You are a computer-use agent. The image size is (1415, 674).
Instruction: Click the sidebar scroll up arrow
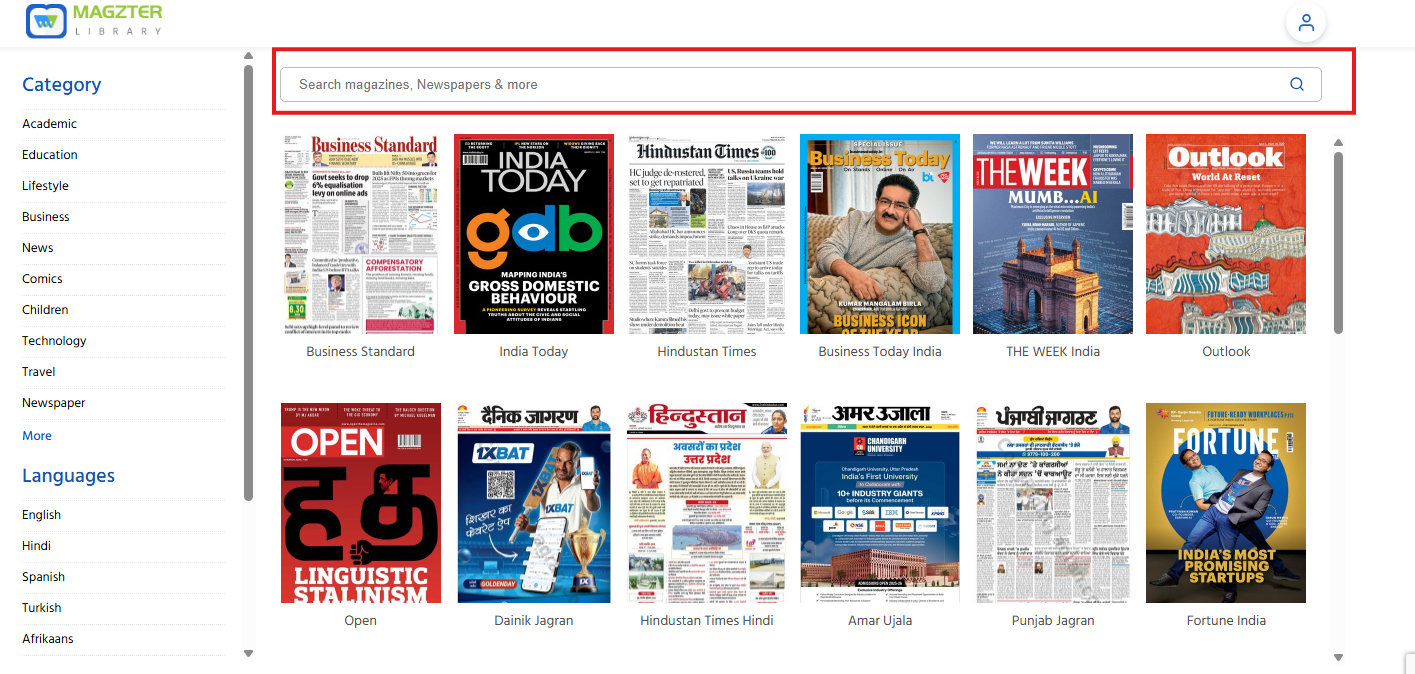coord(248,56)
